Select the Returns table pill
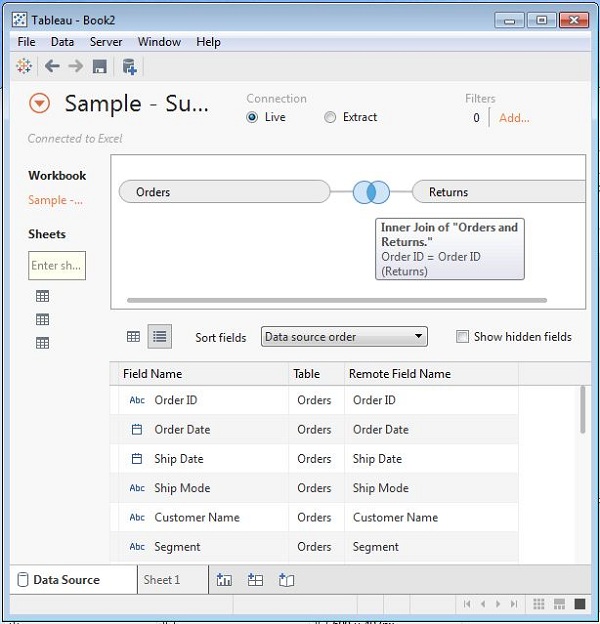Screen dimensions: 600x624 click(x=499, y=192)
